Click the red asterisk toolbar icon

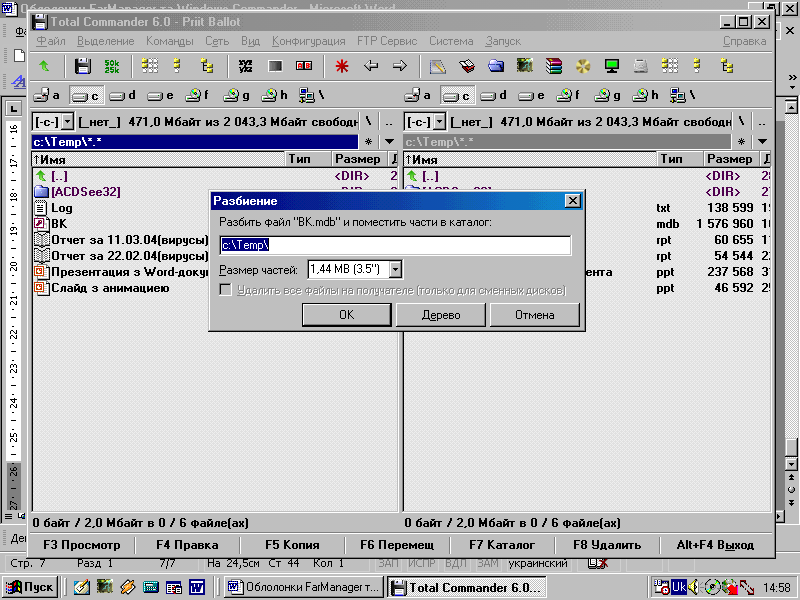[342, 66]
